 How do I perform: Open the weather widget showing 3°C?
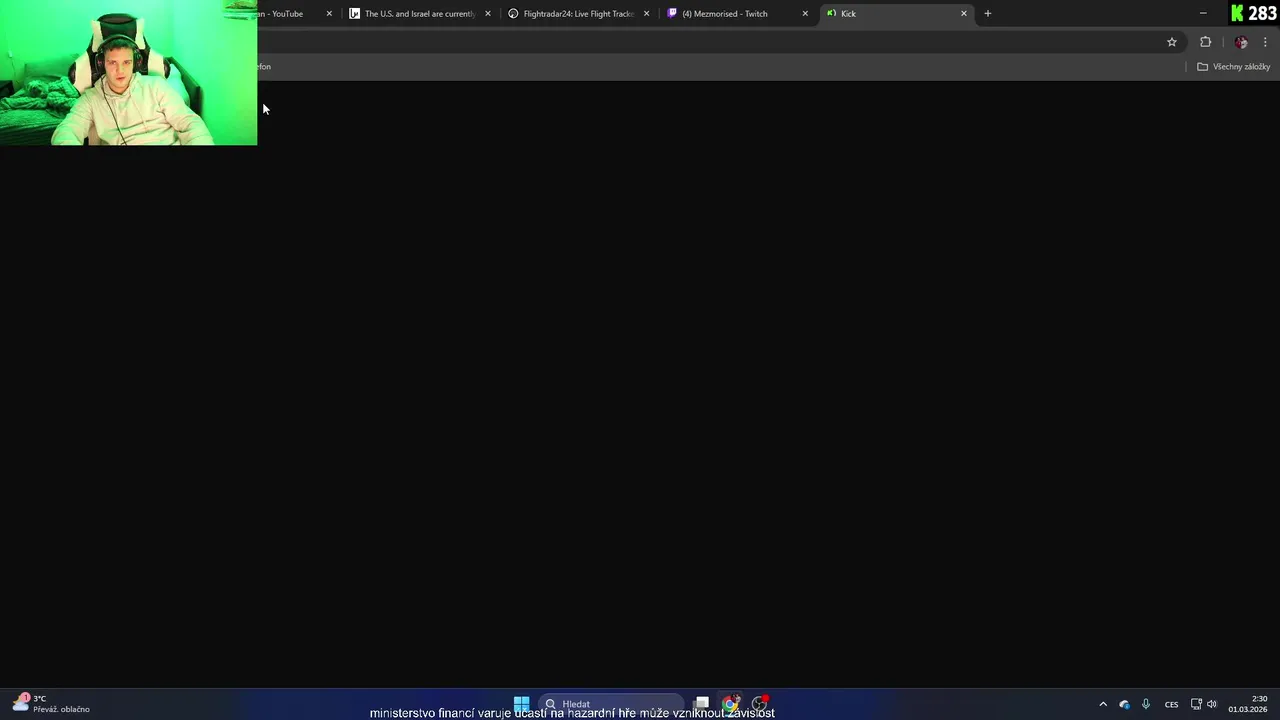50,704
